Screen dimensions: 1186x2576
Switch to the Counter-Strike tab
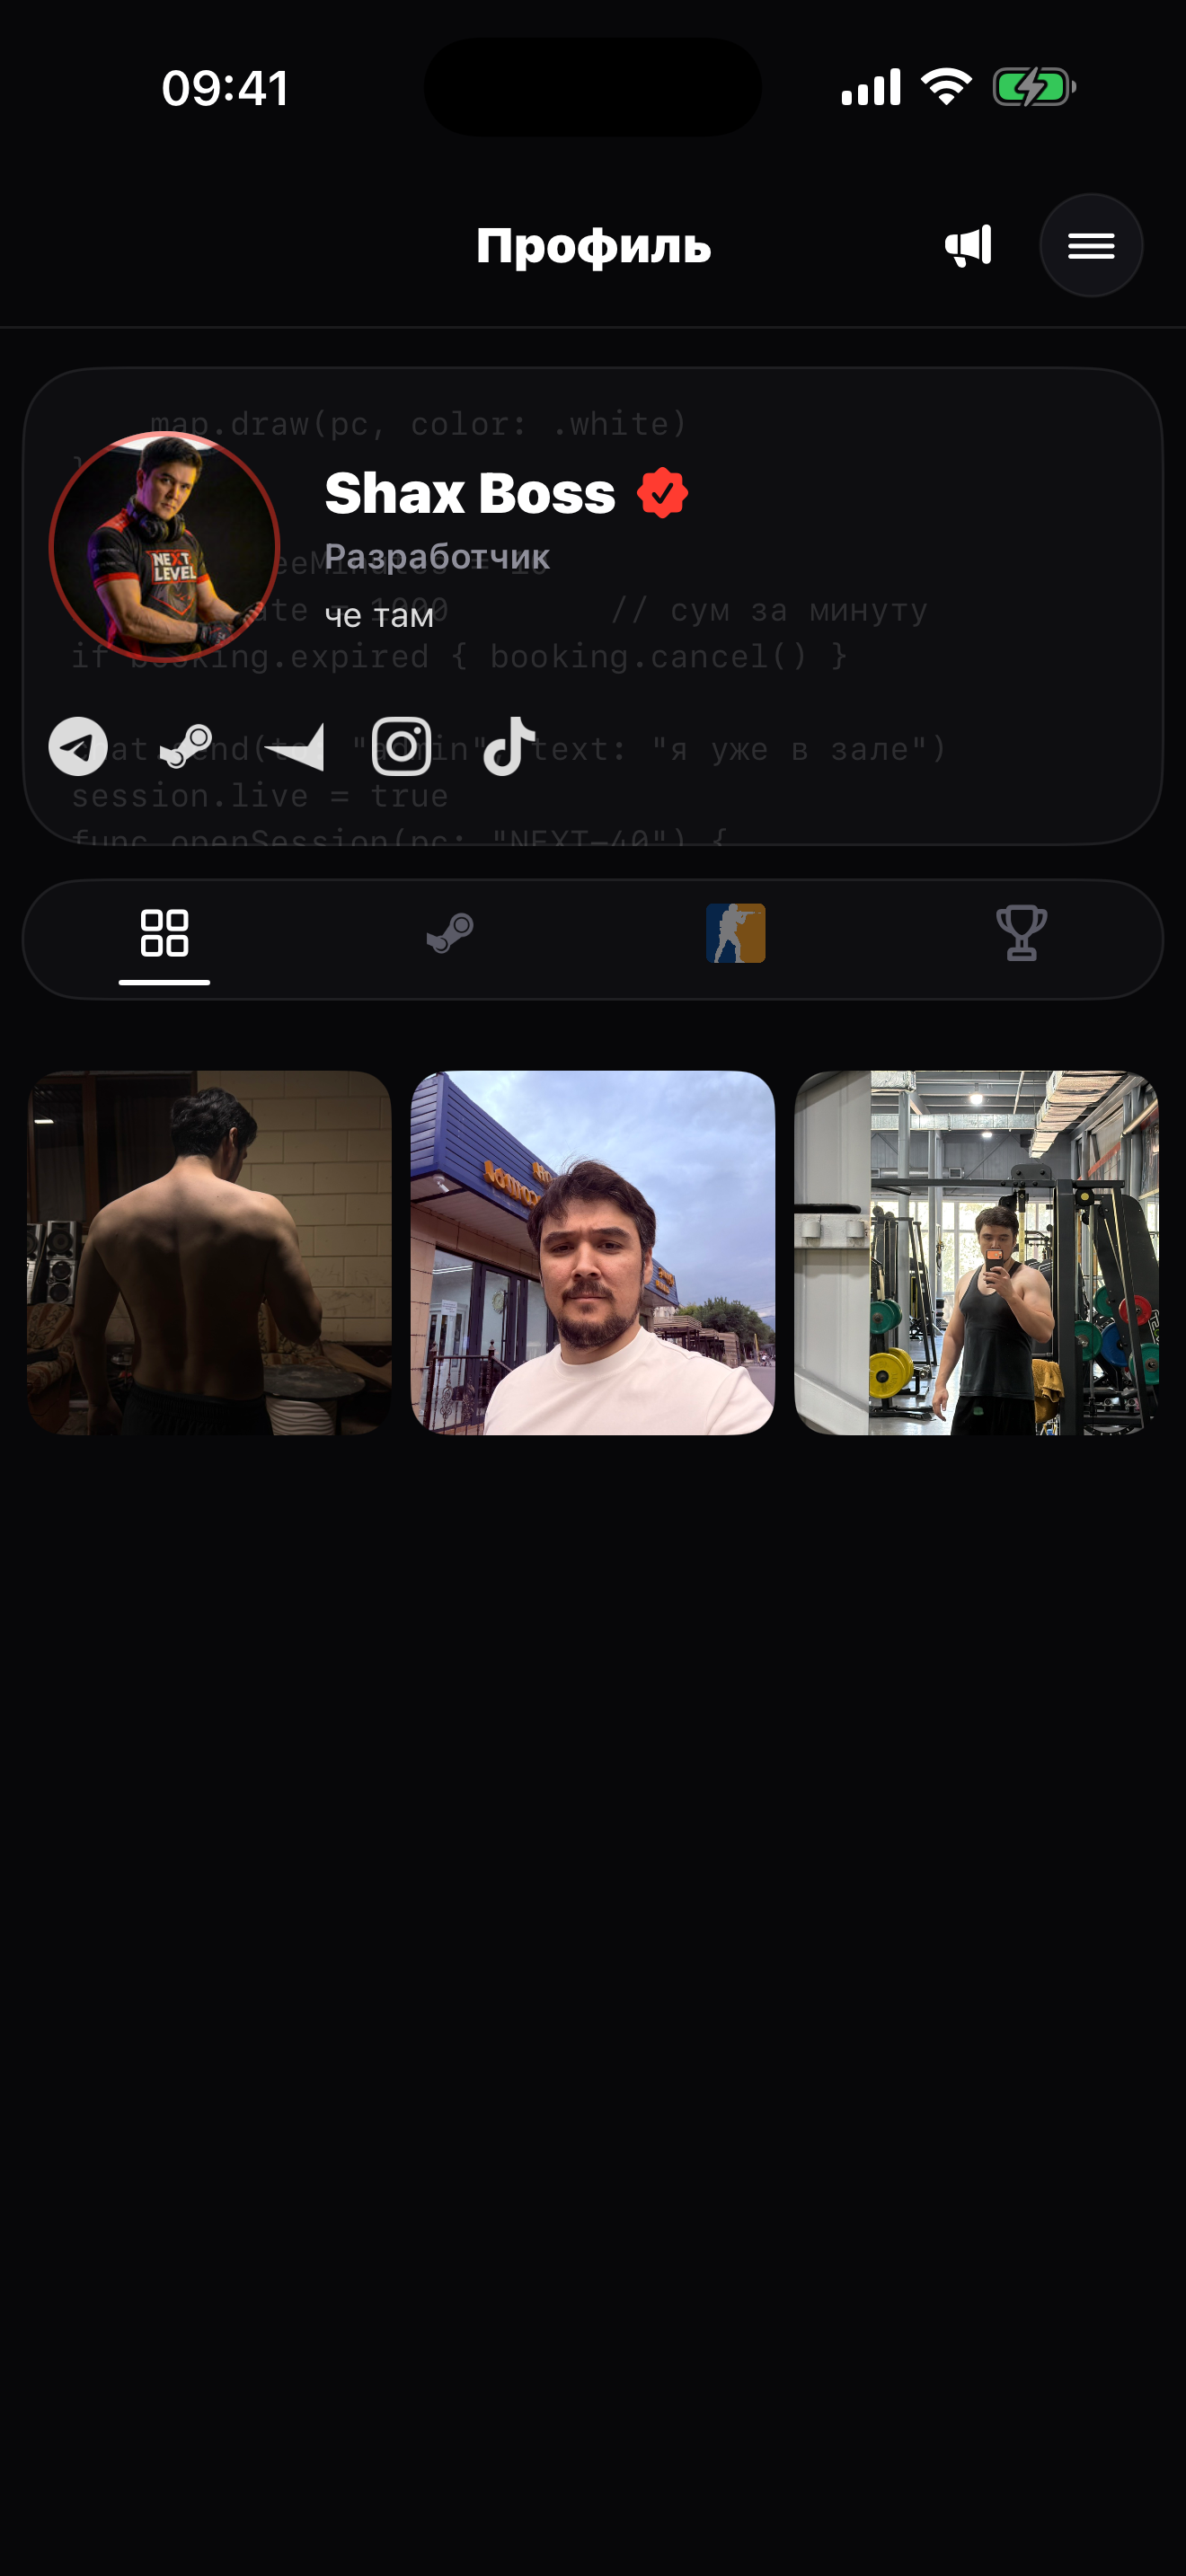tap(736, 933)
